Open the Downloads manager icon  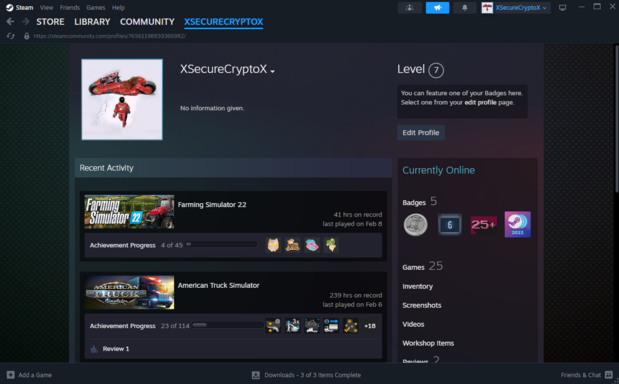pos(256,375)
